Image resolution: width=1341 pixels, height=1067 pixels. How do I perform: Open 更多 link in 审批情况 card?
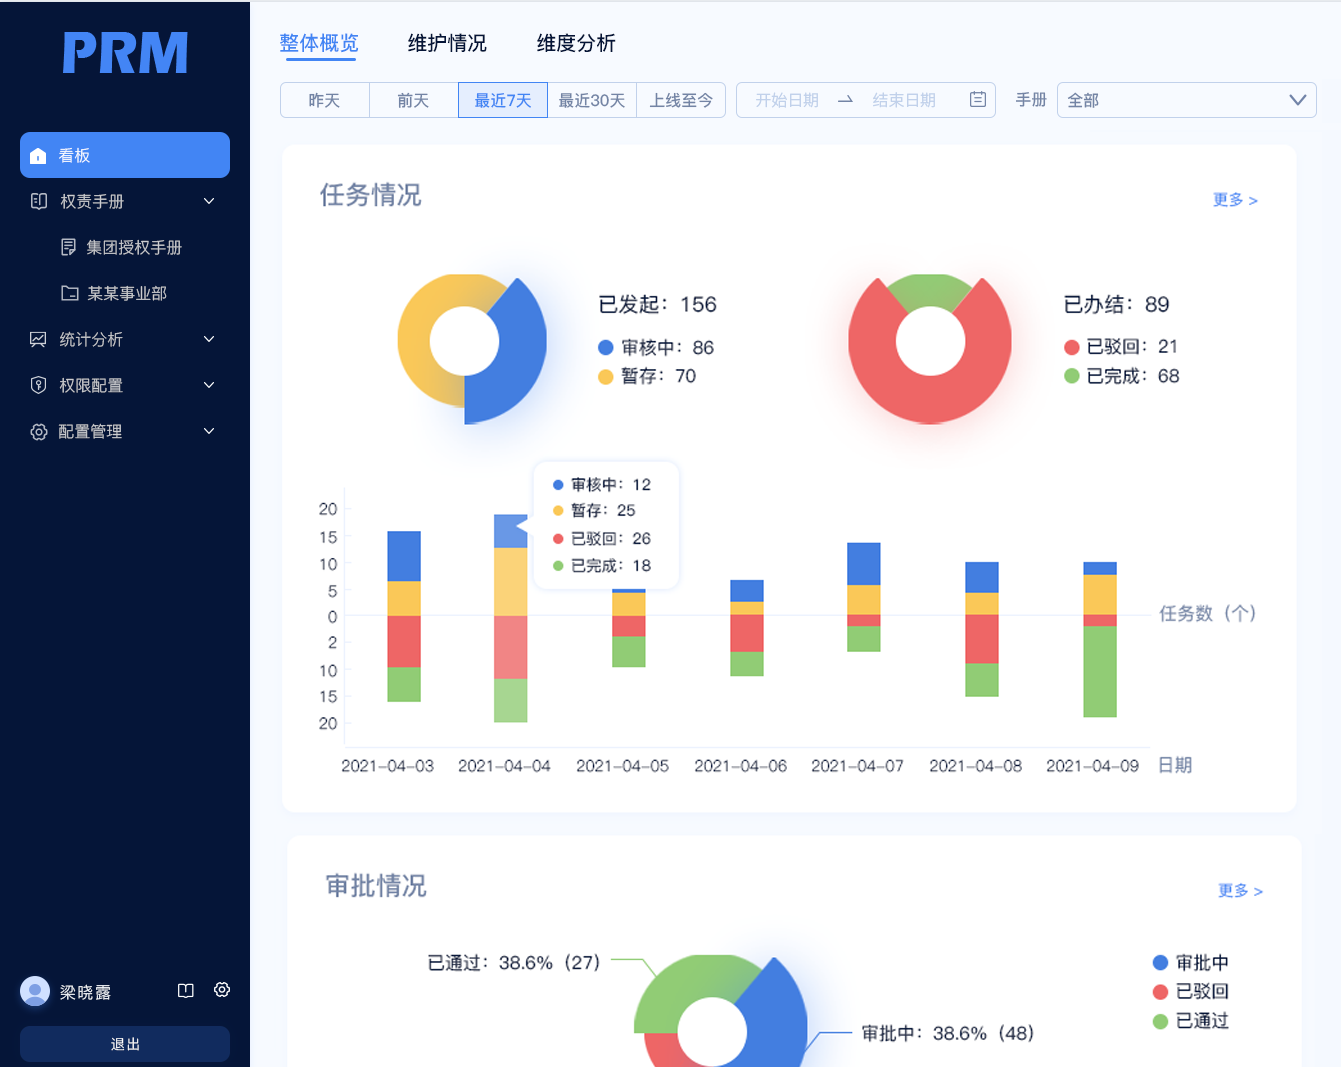point(1240,891)
